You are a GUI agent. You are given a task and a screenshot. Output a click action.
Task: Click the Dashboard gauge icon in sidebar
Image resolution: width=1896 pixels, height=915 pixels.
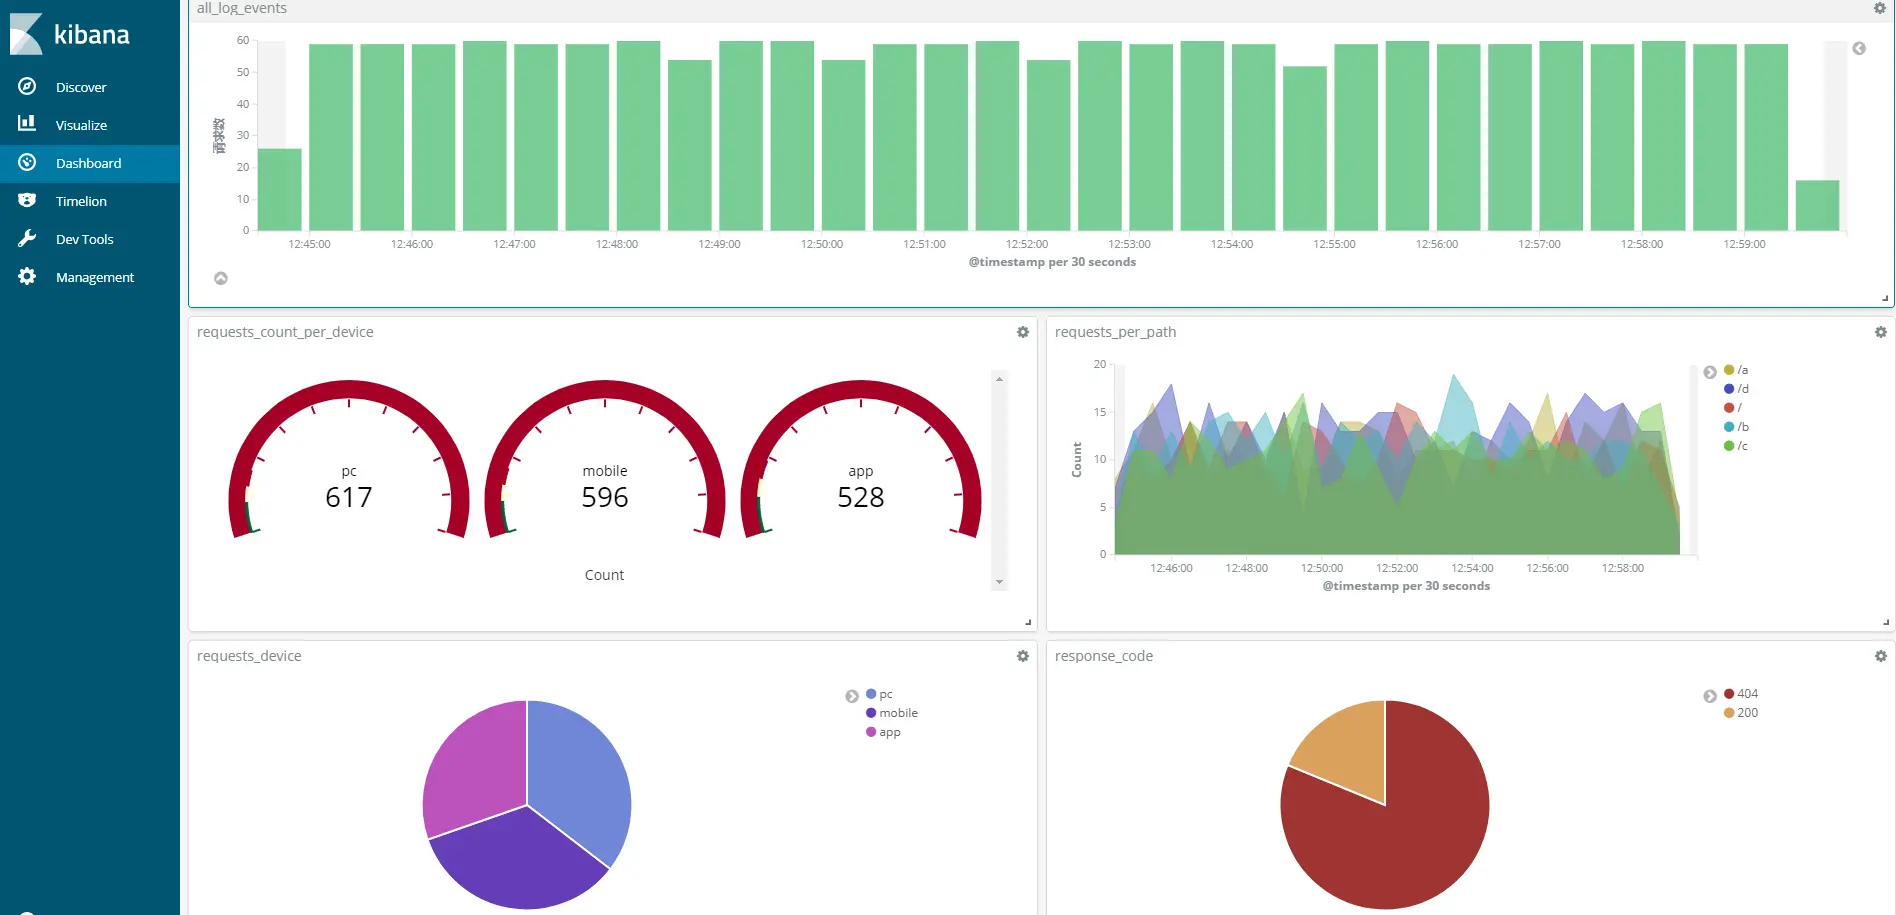27,162
